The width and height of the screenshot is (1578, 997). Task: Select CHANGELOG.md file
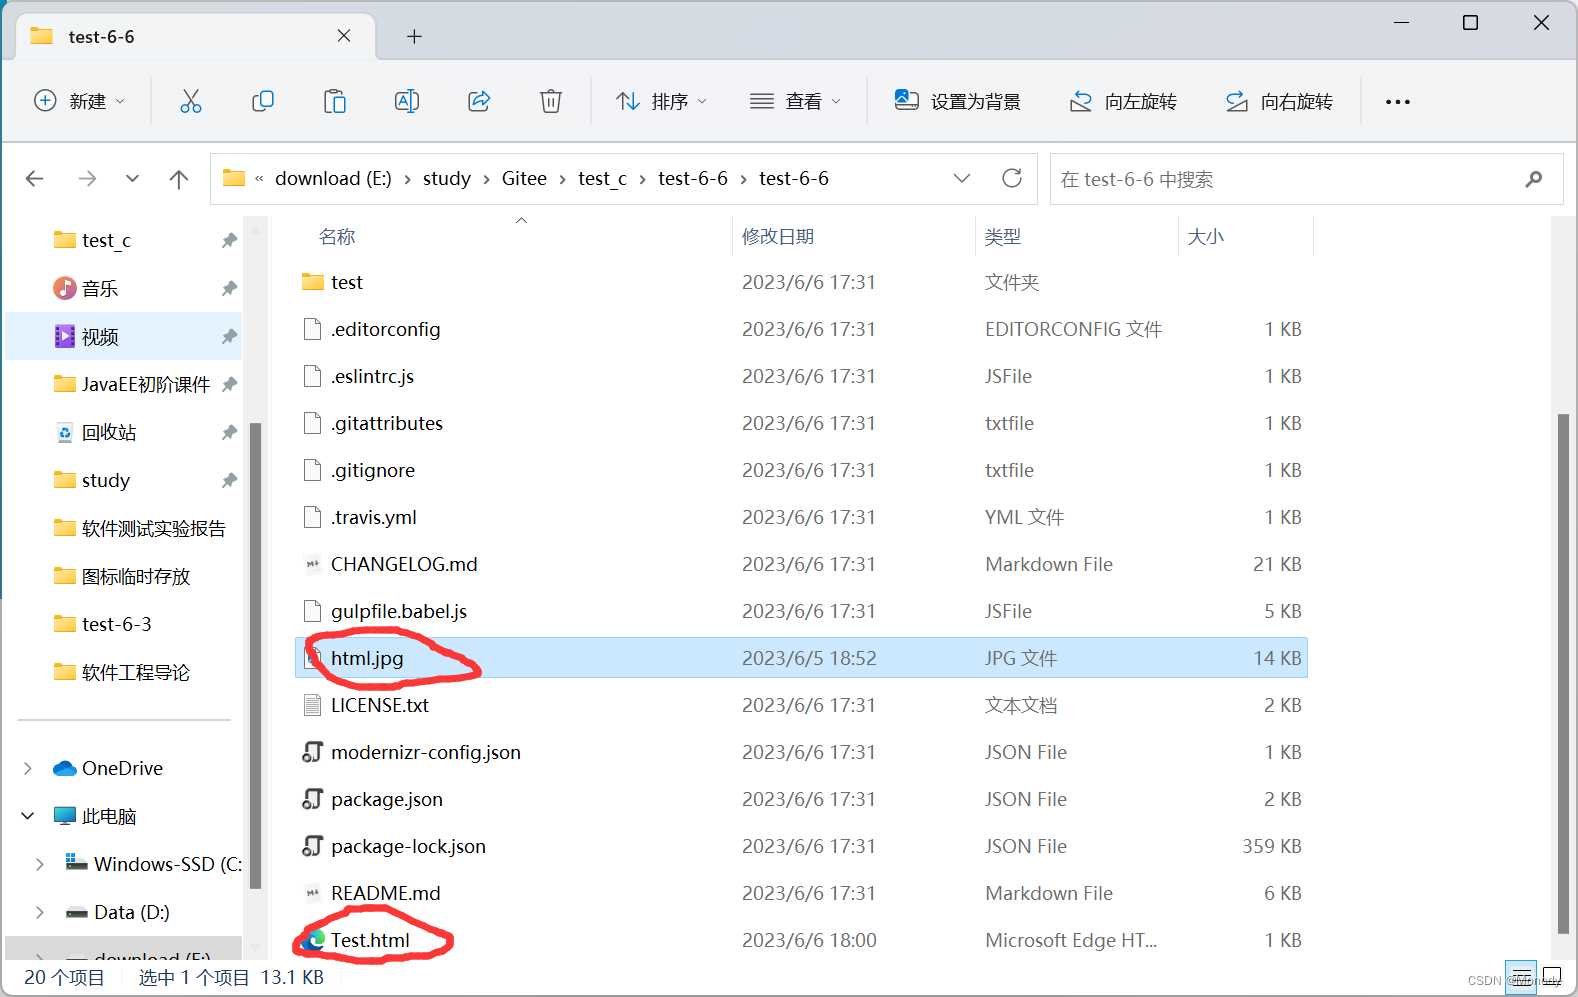[801, 564]
